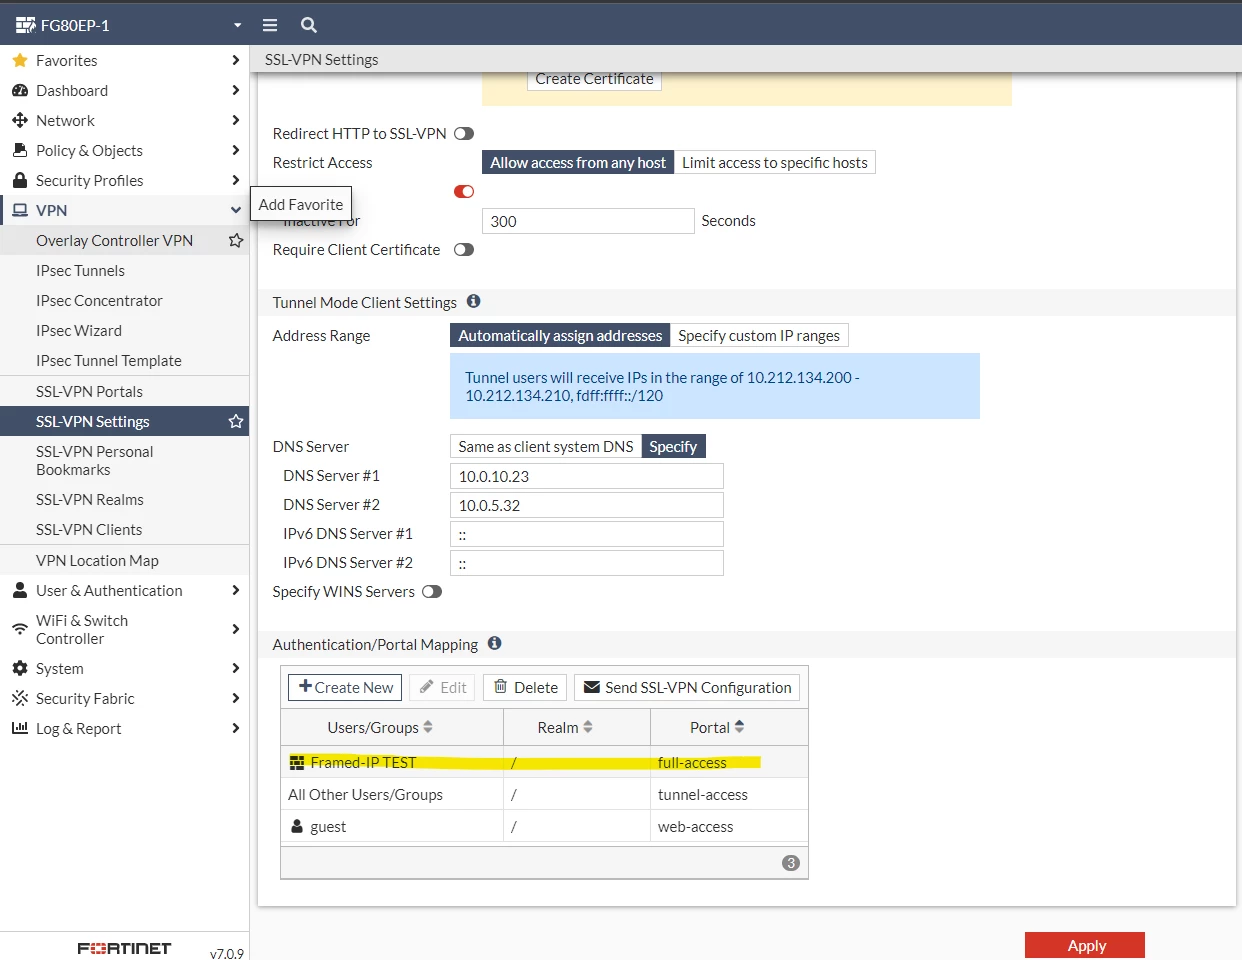Click the FortiGate device icon beside FG80EP-1
1242x960 pixels.
(25, 25)
